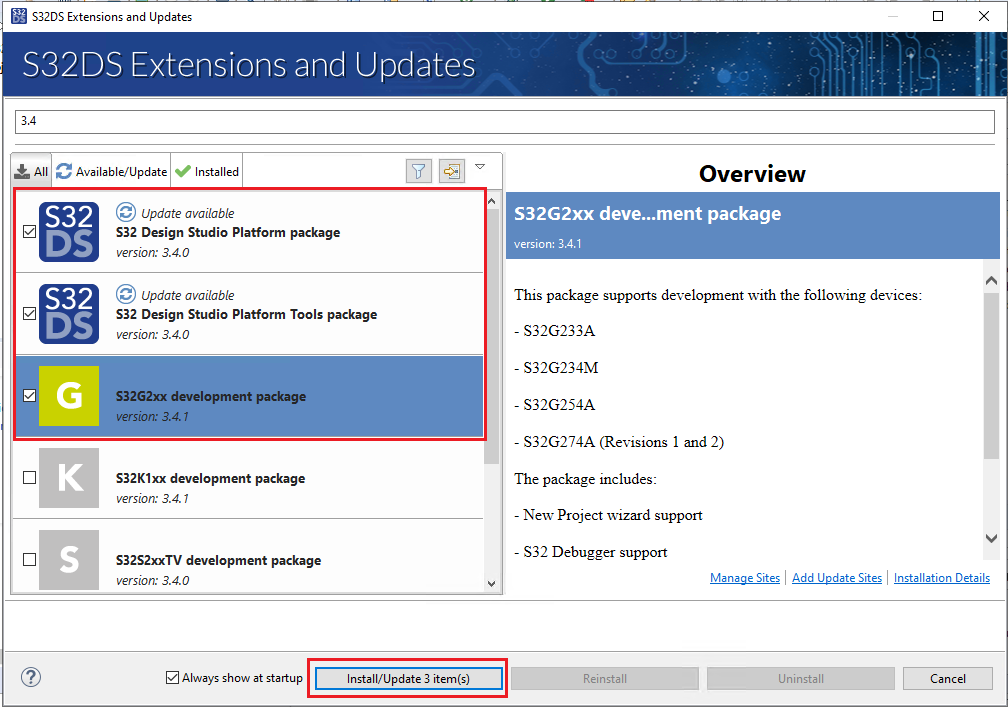1008x708 pixels.
Task: Open the help question mark icon
Action: 31,677
